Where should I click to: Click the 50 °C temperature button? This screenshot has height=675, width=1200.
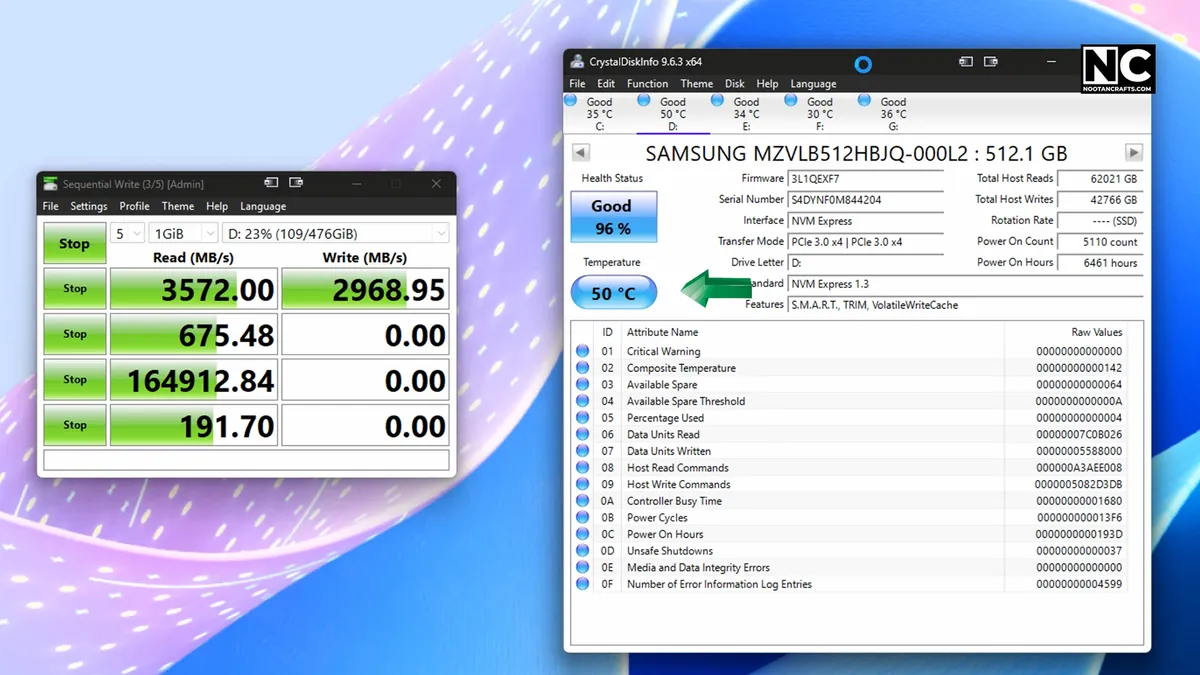tap(614, 293)
